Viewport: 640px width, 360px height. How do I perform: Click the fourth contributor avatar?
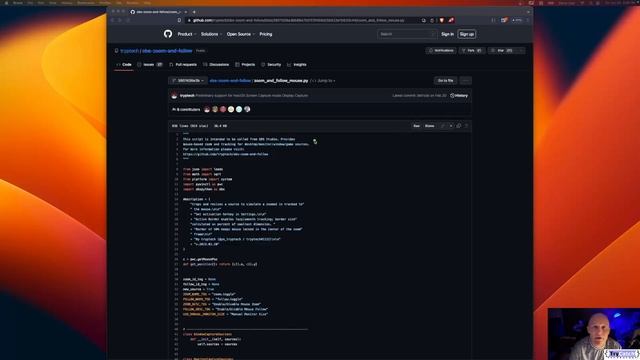pos(231,109)
